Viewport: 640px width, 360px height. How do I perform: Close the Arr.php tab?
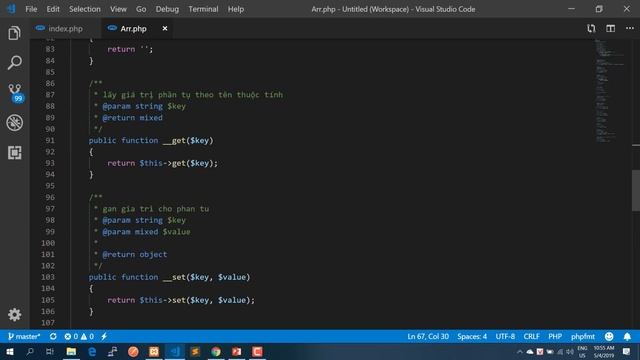click(165, 29)
